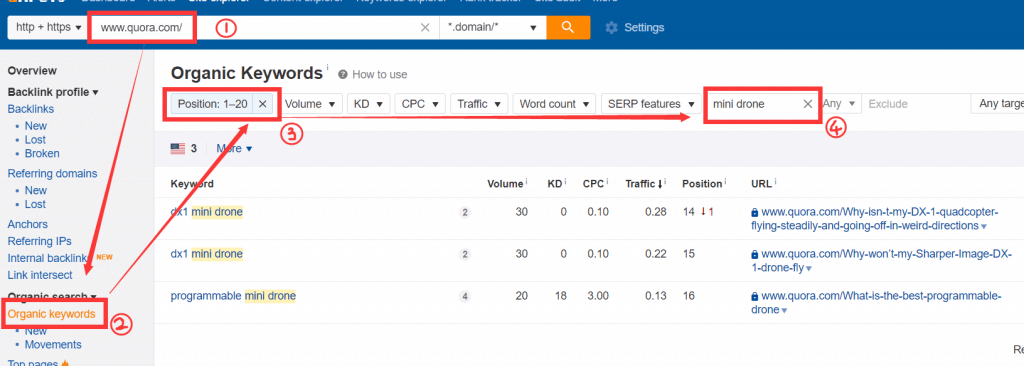The height and width of the screenshot is (366, 1024).
Task: Open the SERP features badge for programmable mini drone
Action: click(x=464, y=296)
